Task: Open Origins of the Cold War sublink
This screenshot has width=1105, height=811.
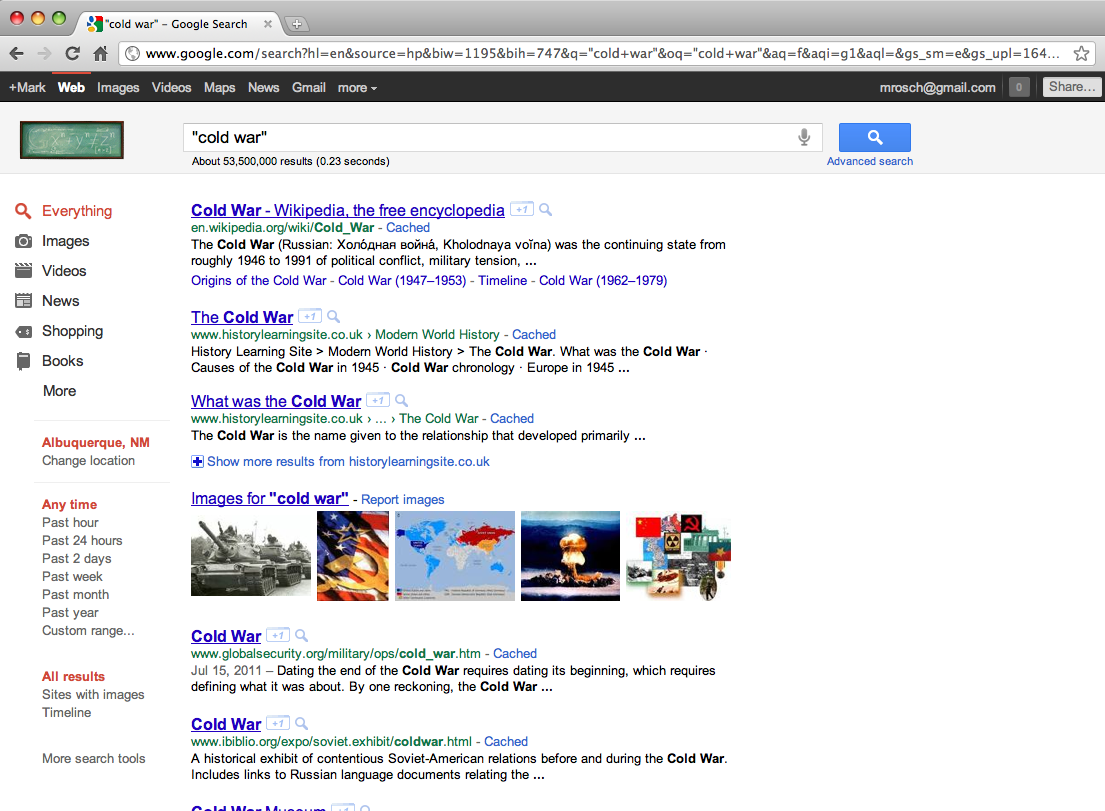Action: pyautogui.click(x=259, y=280)
